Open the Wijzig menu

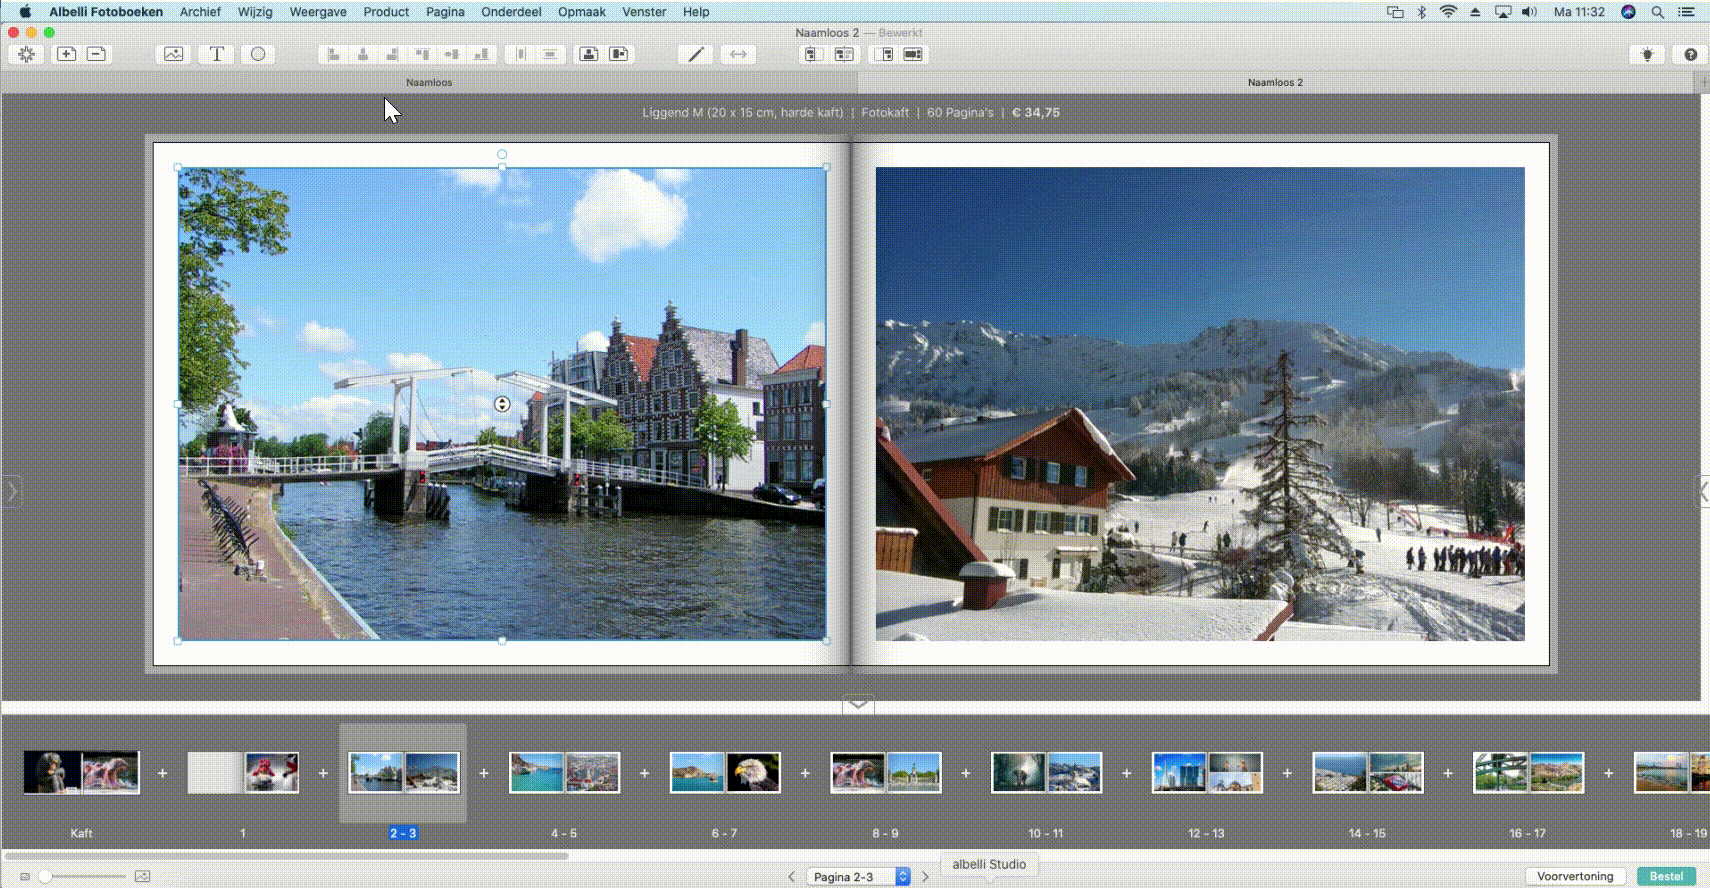(255, 12)
